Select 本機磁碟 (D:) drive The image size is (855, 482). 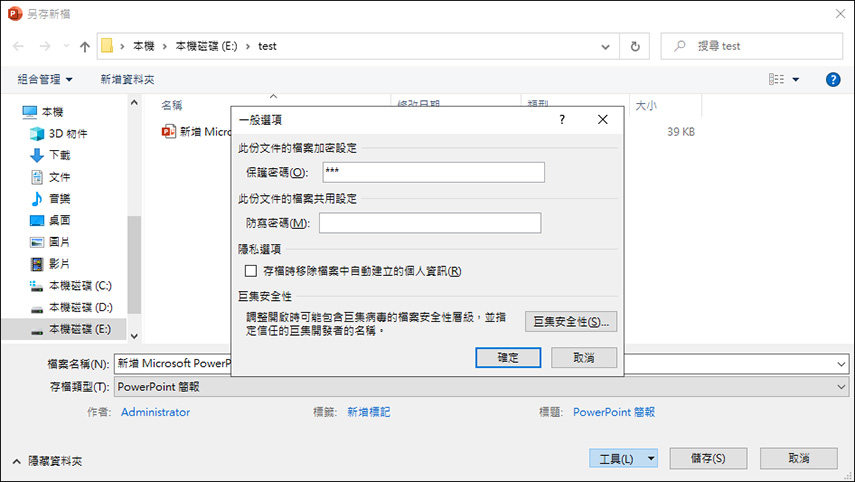pyautogui.click(x=80, y=308)
